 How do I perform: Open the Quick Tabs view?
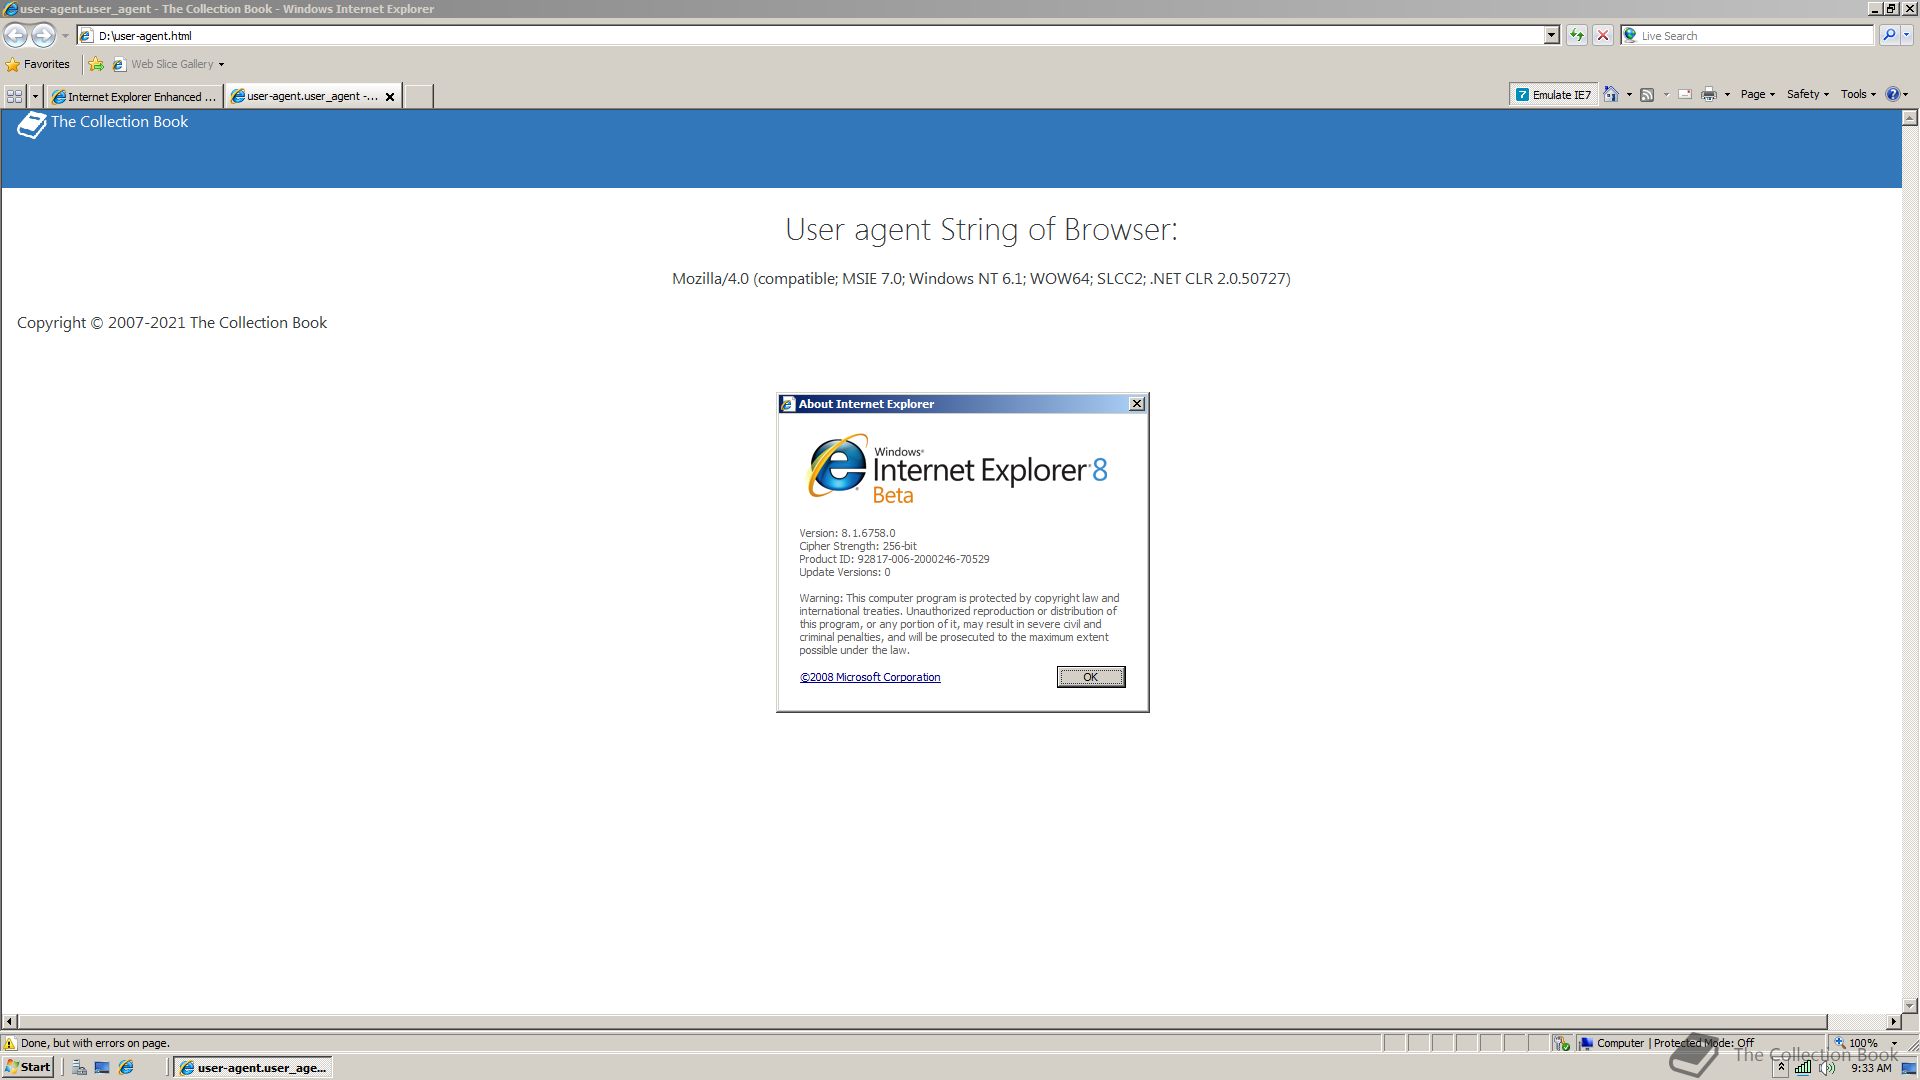click(14, 96)
